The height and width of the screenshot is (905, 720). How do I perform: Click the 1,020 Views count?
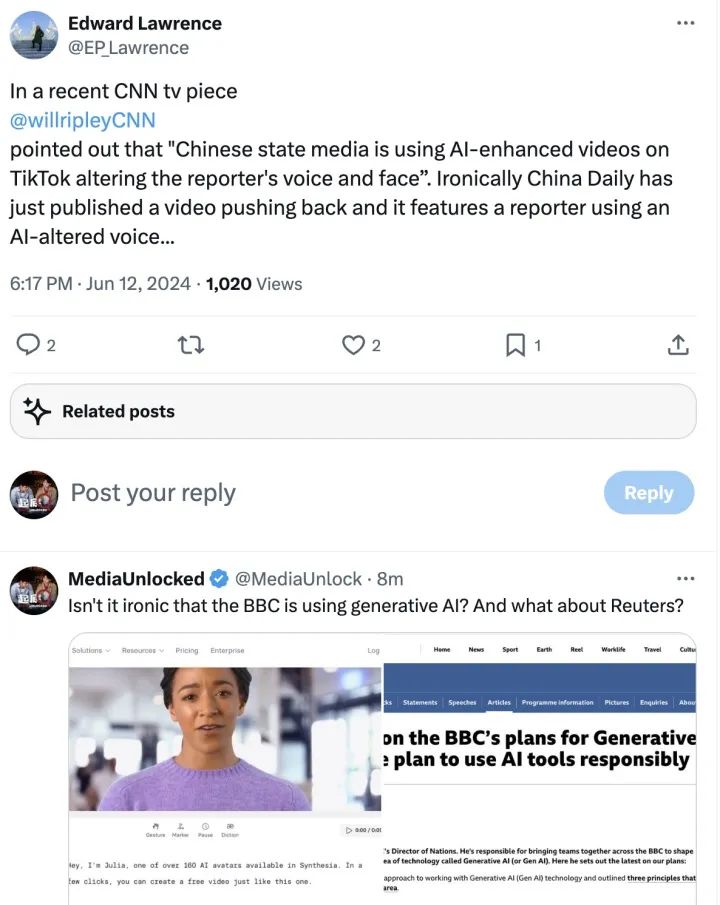point(253,284)
